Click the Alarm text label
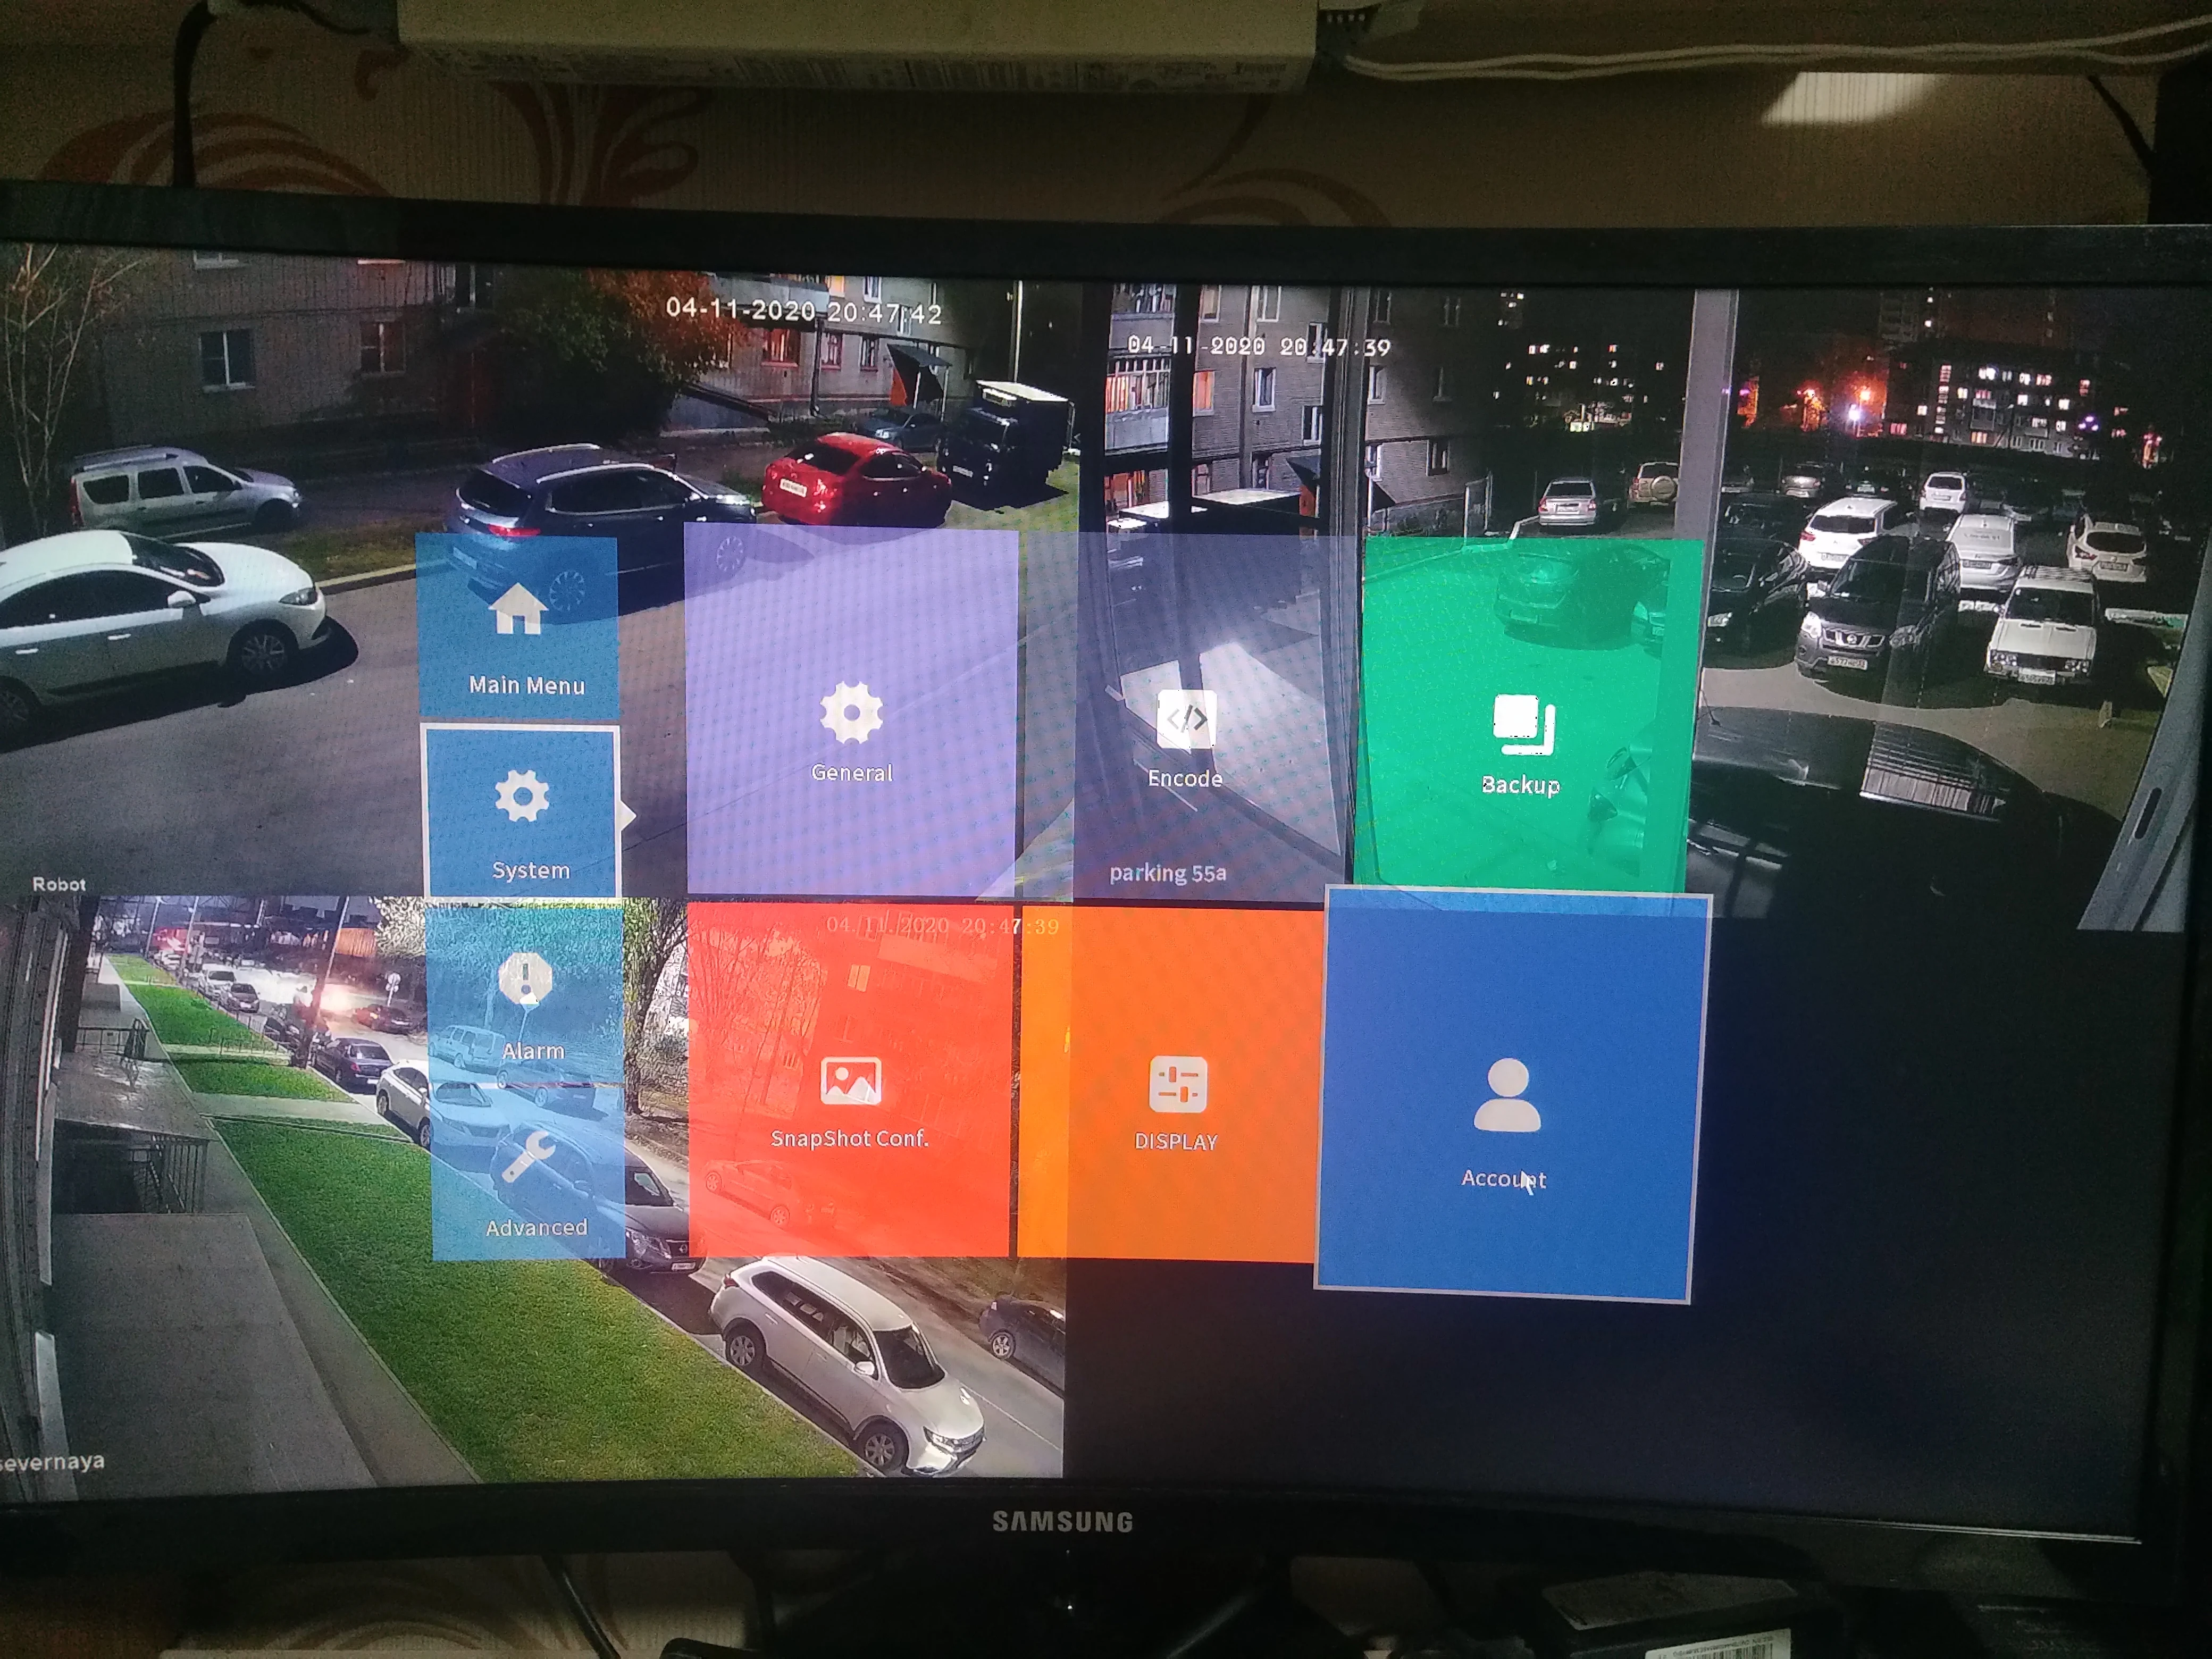 click(x=533, y=1051)
